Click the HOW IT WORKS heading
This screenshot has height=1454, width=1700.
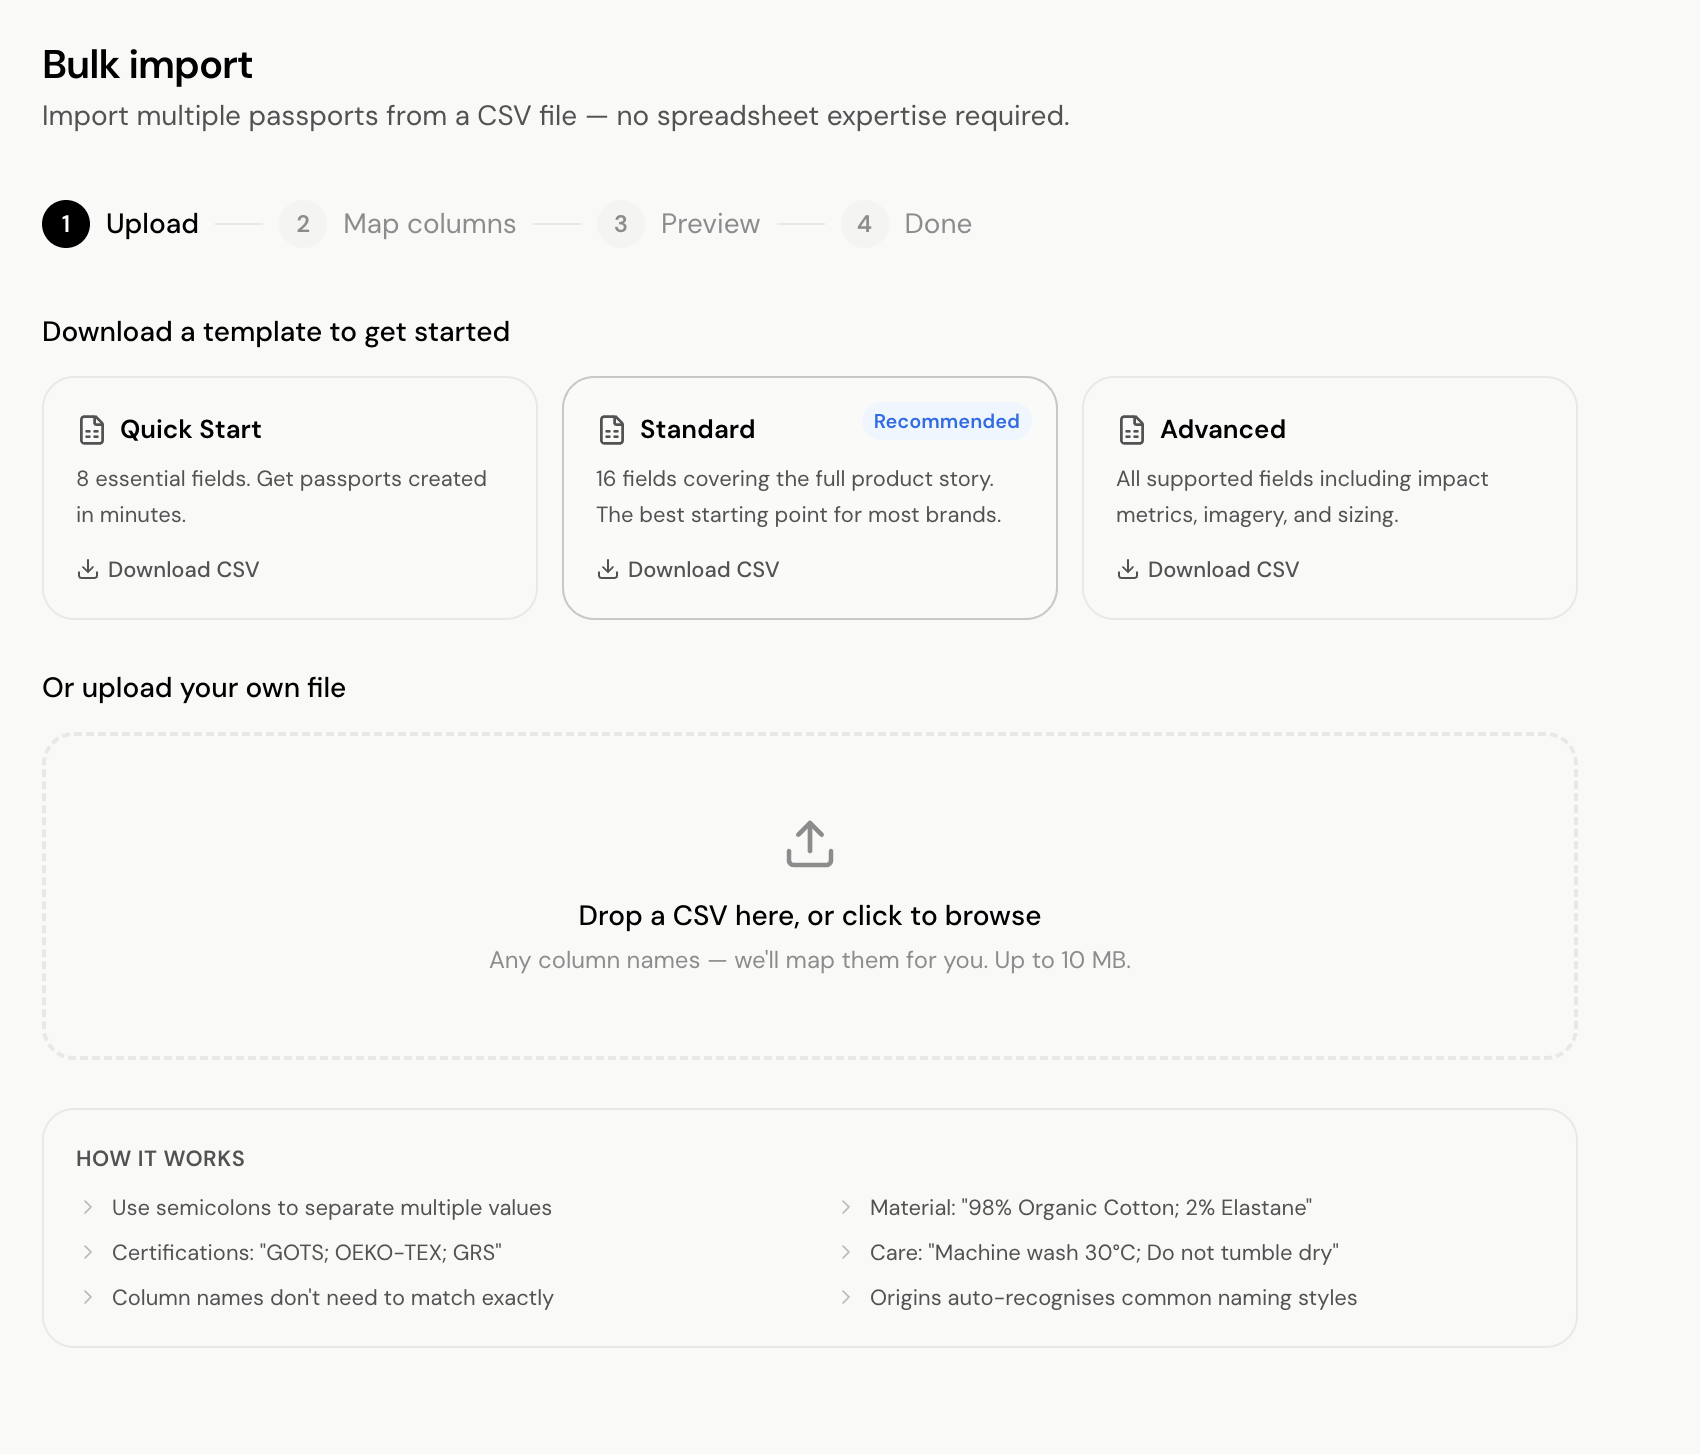click(x=160, y=1158)
